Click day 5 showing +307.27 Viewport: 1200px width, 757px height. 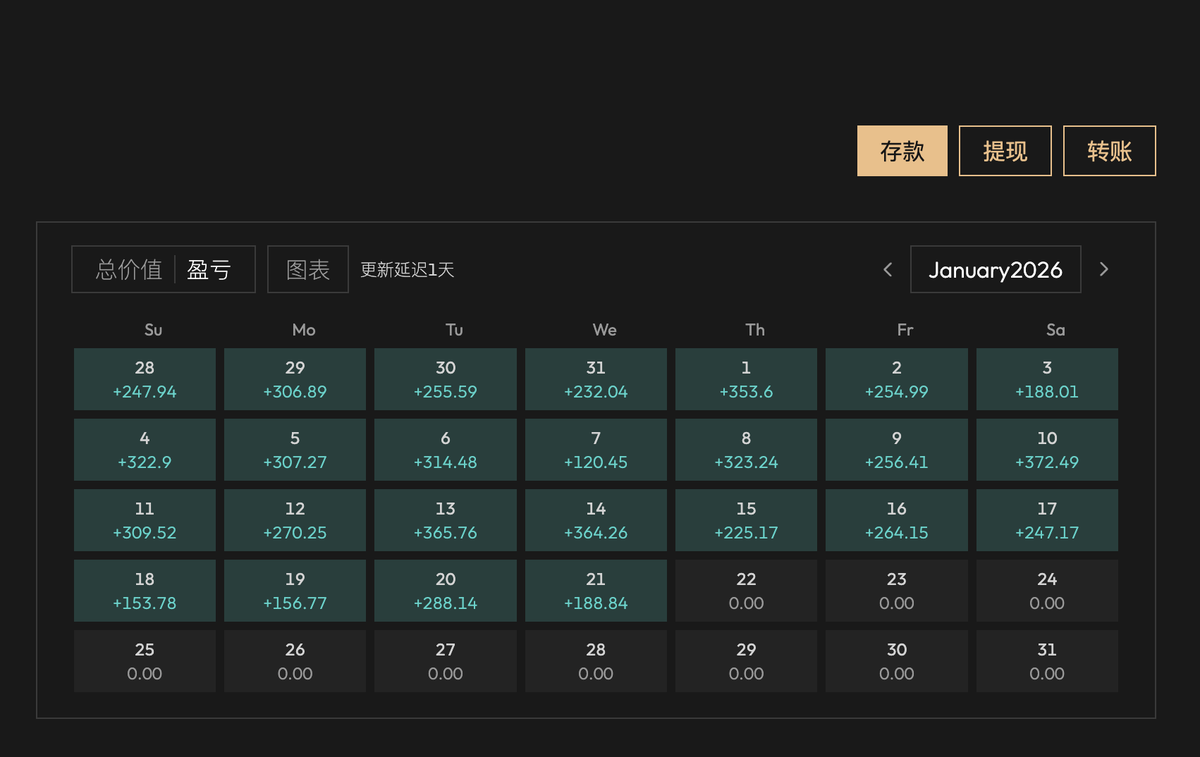295,450
